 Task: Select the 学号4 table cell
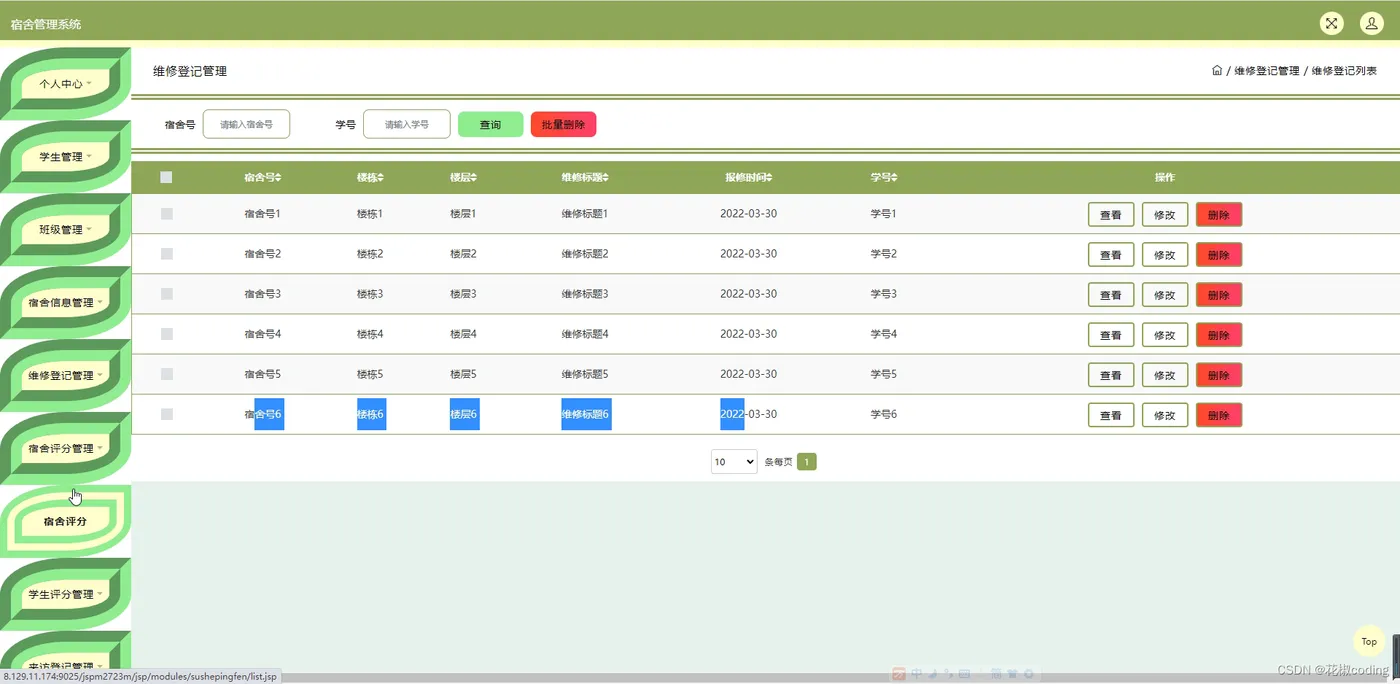(883, 334)
